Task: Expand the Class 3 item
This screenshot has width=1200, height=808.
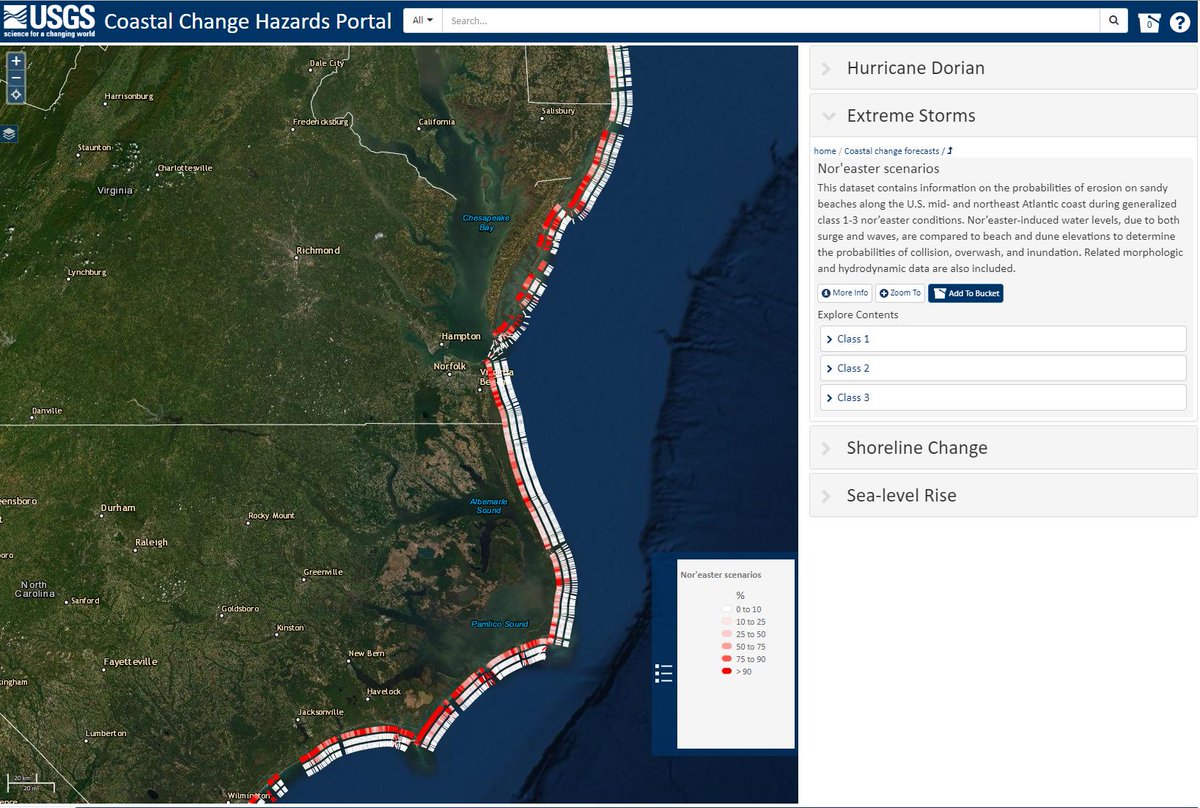Action: point(1003,397)
